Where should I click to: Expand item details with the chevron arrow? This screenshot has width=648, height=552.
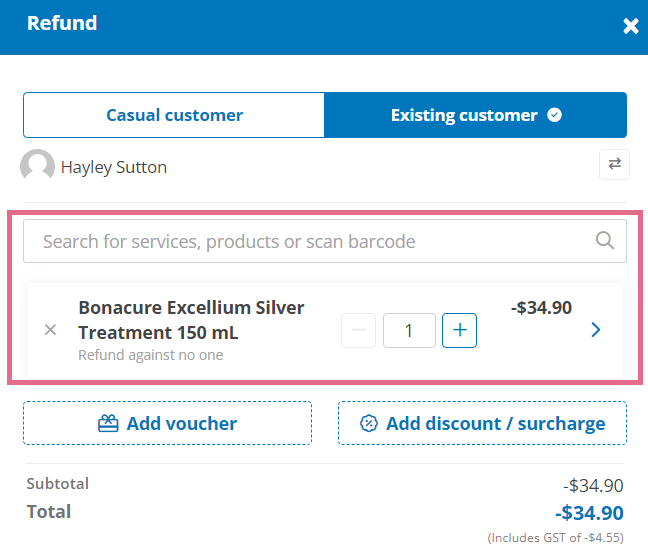click(596, 330)
